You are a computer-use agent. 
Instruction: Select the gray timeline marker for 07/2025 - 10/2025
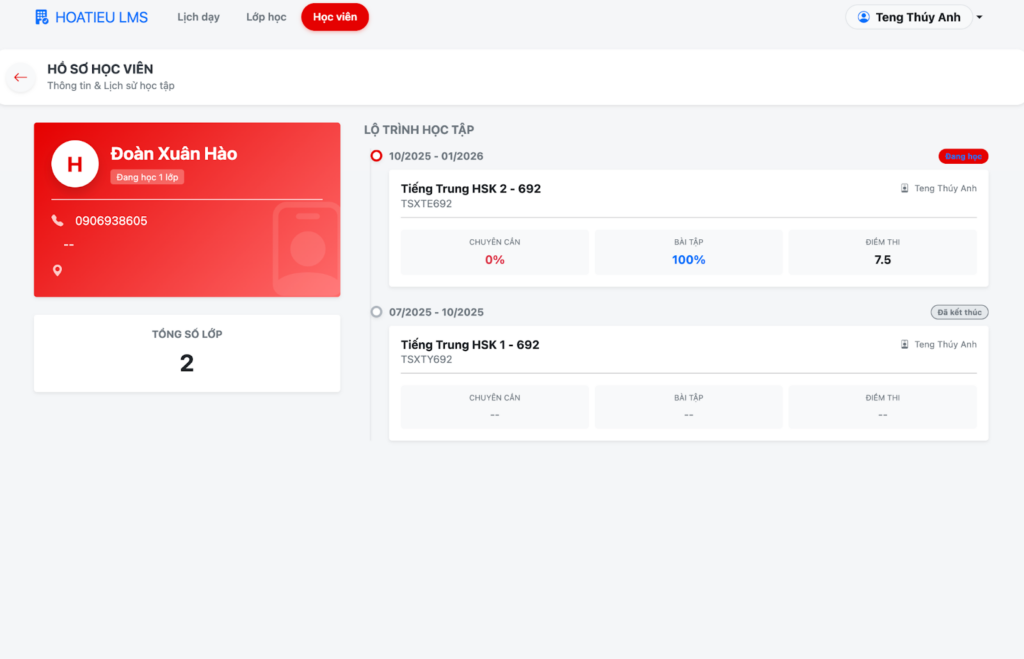[376, 312]
